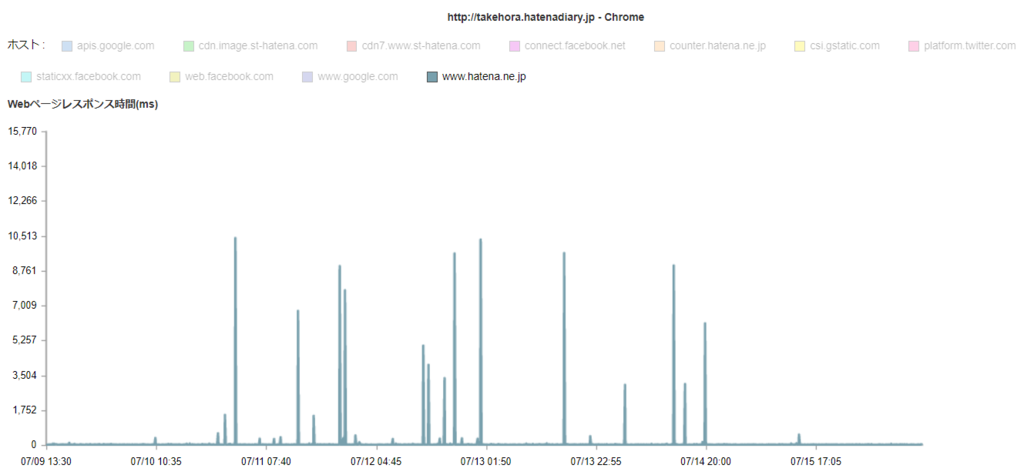
Task: Toggle csi.gstatic.com legend swatch
Action: (x=800, y=46)
